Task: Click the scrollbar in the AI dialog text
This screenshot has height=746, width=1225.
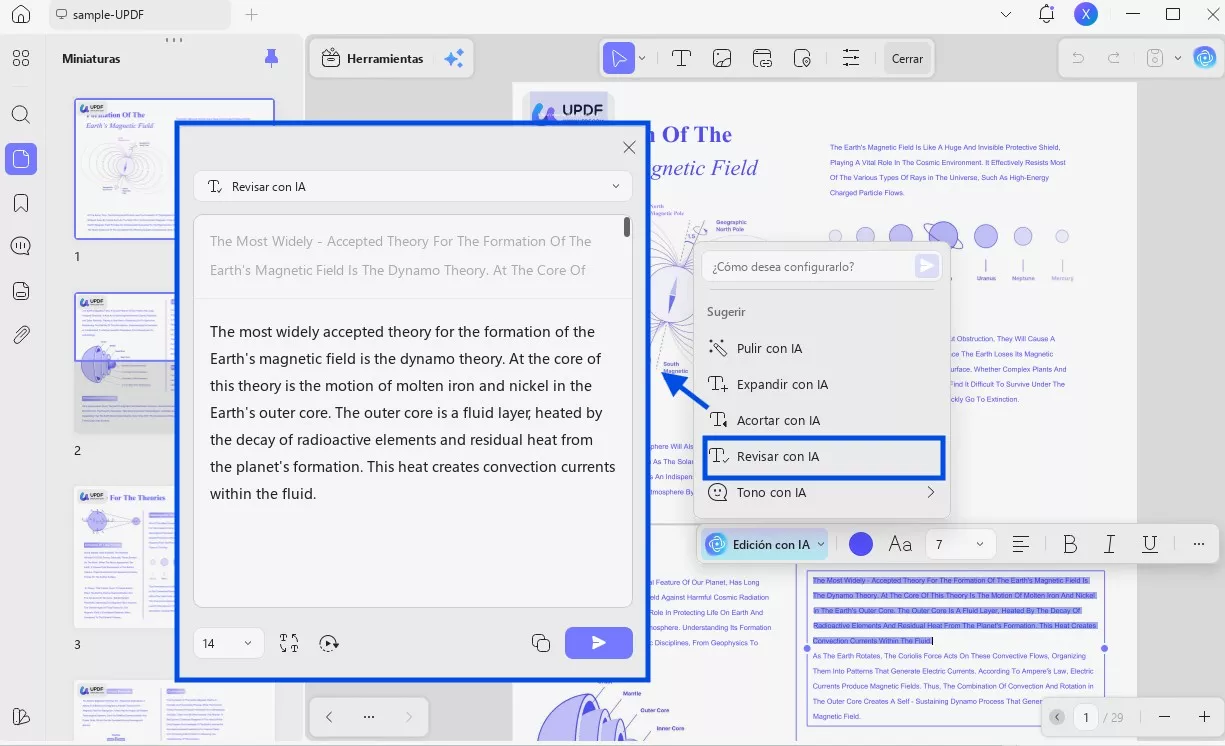Action: point(627,227)
